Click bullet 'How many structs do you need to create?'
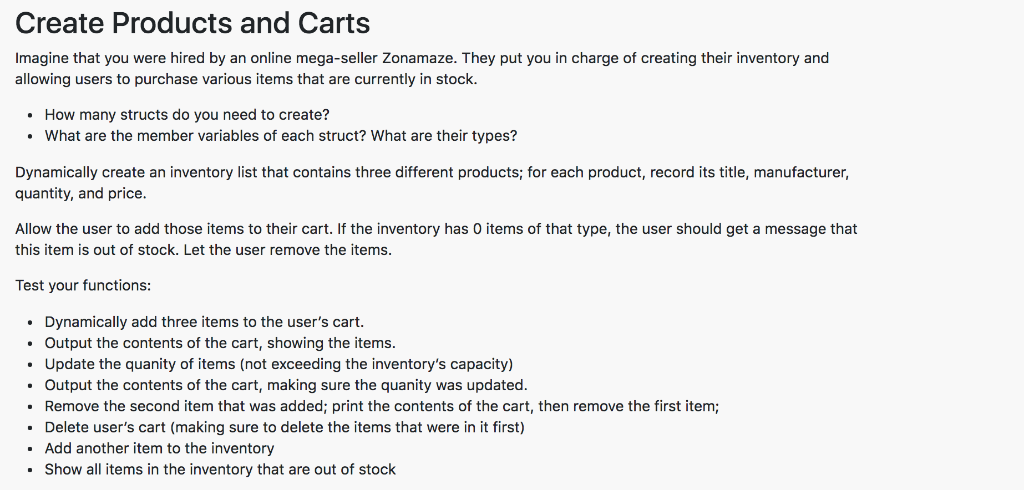This screenshot has height=490, width=1024. [187, 115]
